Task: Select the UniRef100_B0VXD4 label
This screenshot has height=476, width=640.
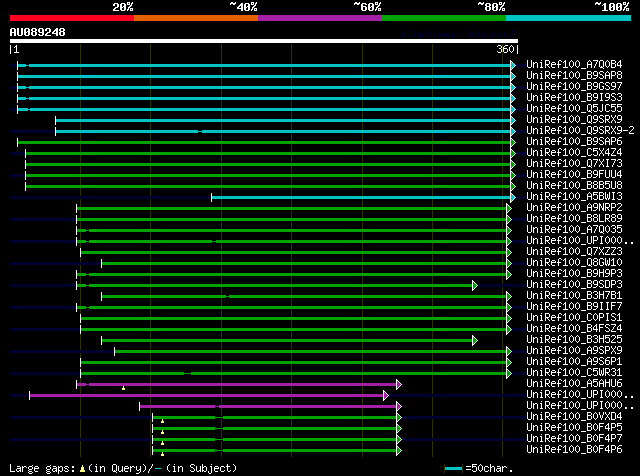Action: pyautogui.click(x=574, y=417)
